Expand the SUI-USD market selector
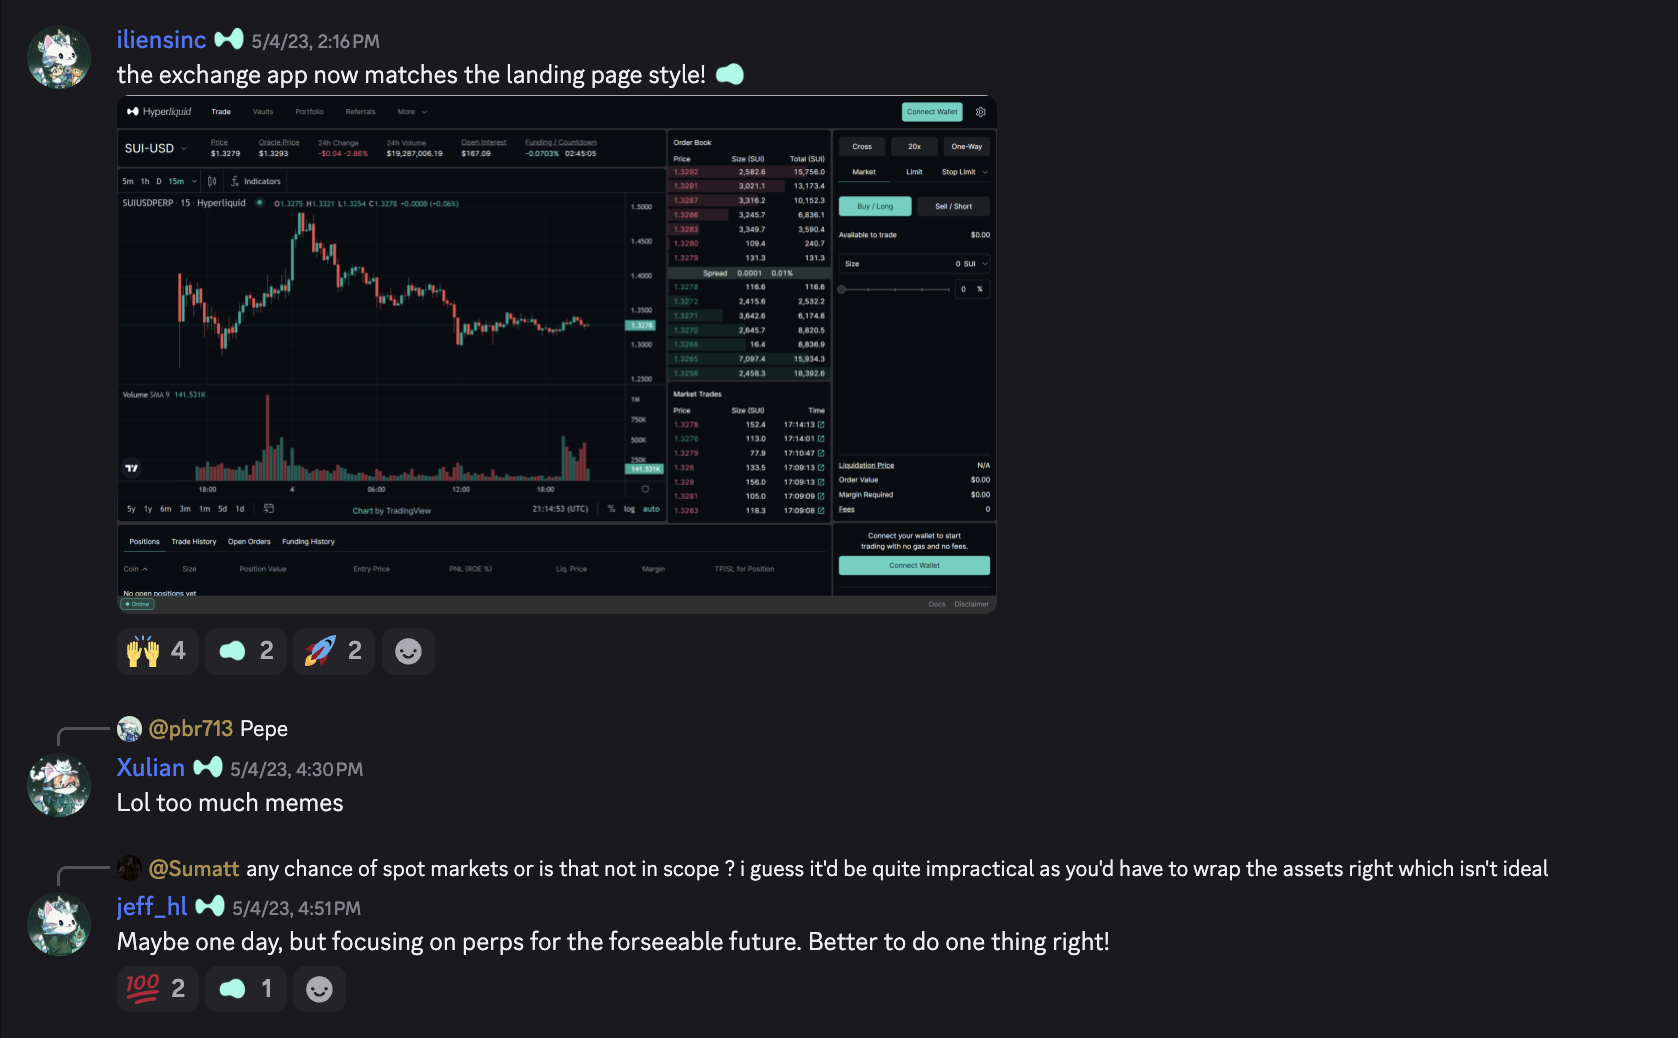This screenshot has height=1038, width=1678. tap(156, 148)
